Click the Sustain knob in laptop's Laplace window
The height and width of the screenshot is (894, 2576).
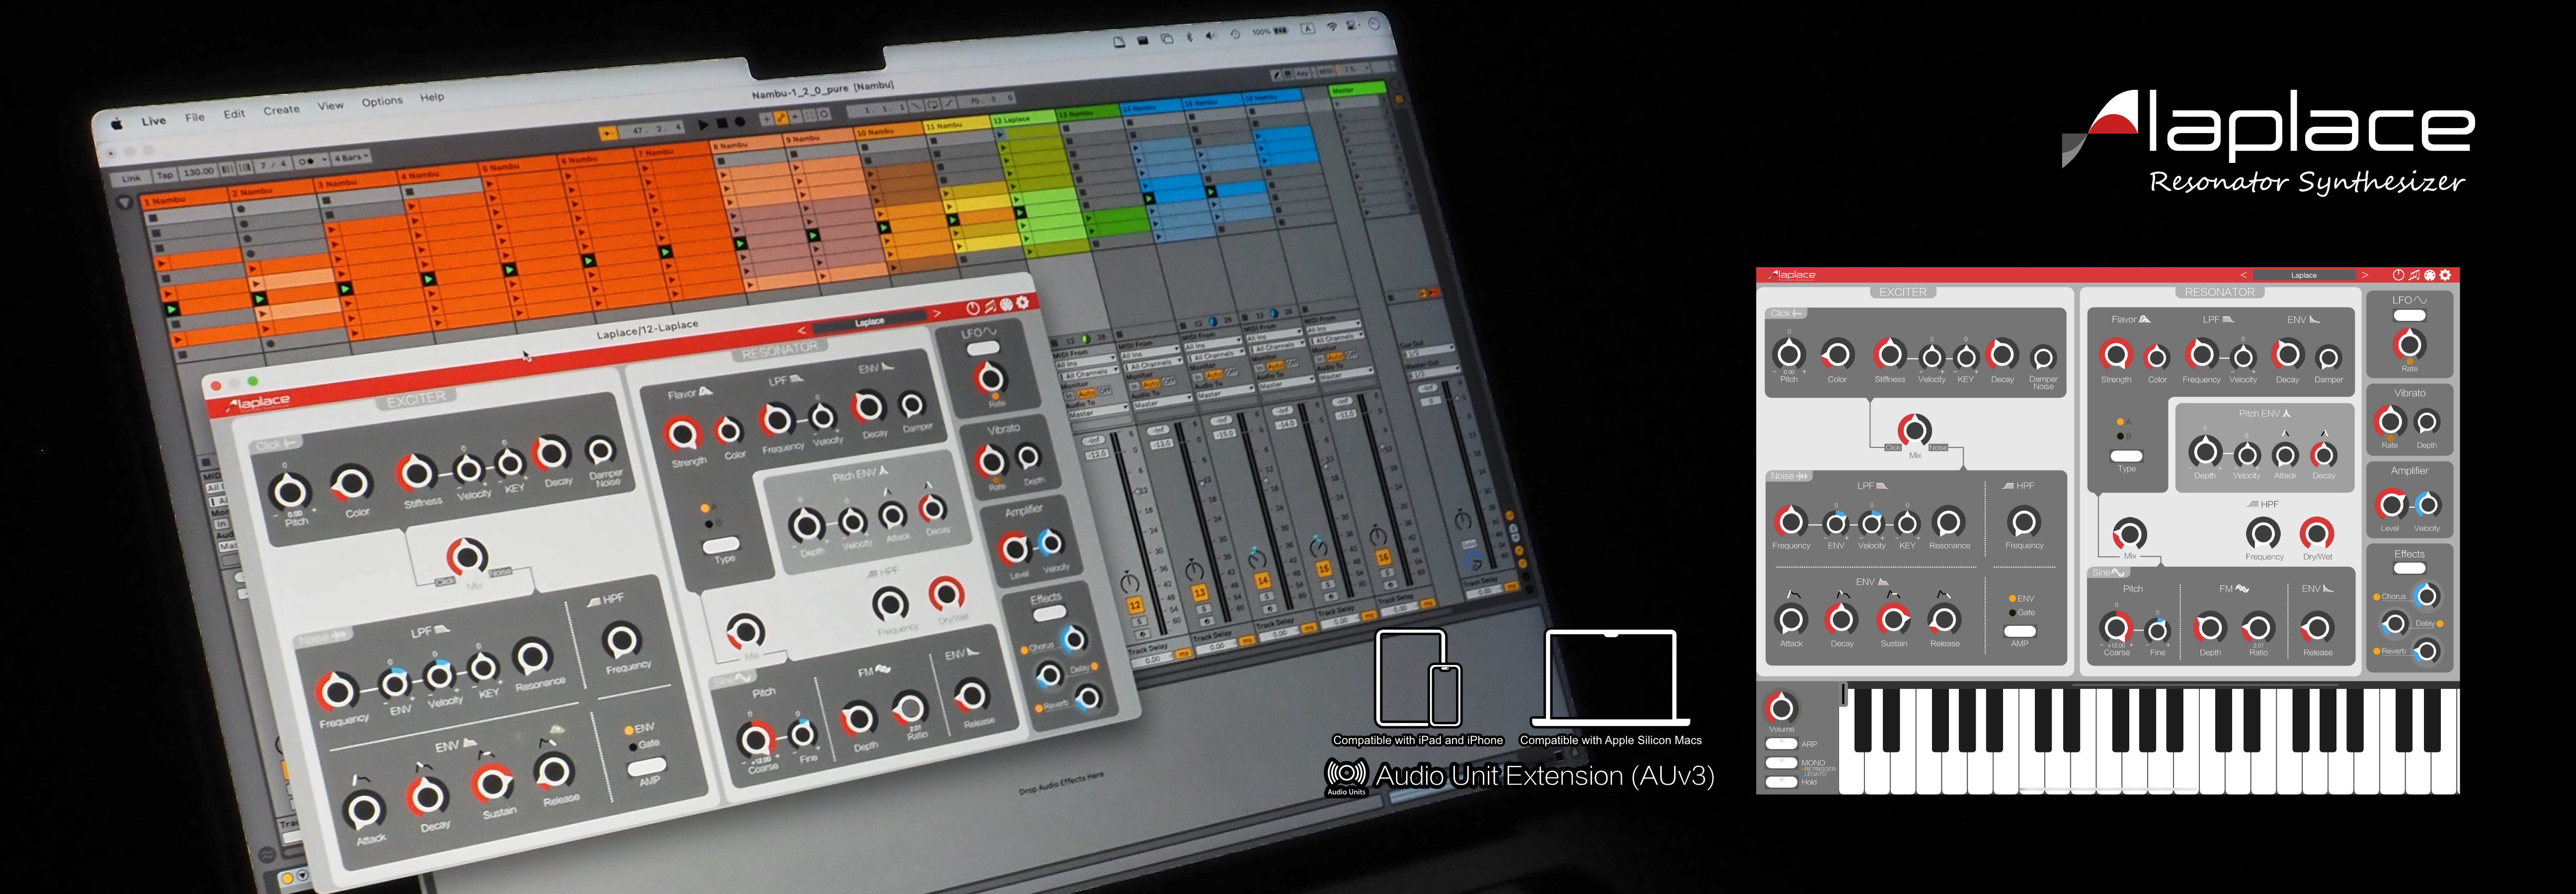click(x=493, y=783)
